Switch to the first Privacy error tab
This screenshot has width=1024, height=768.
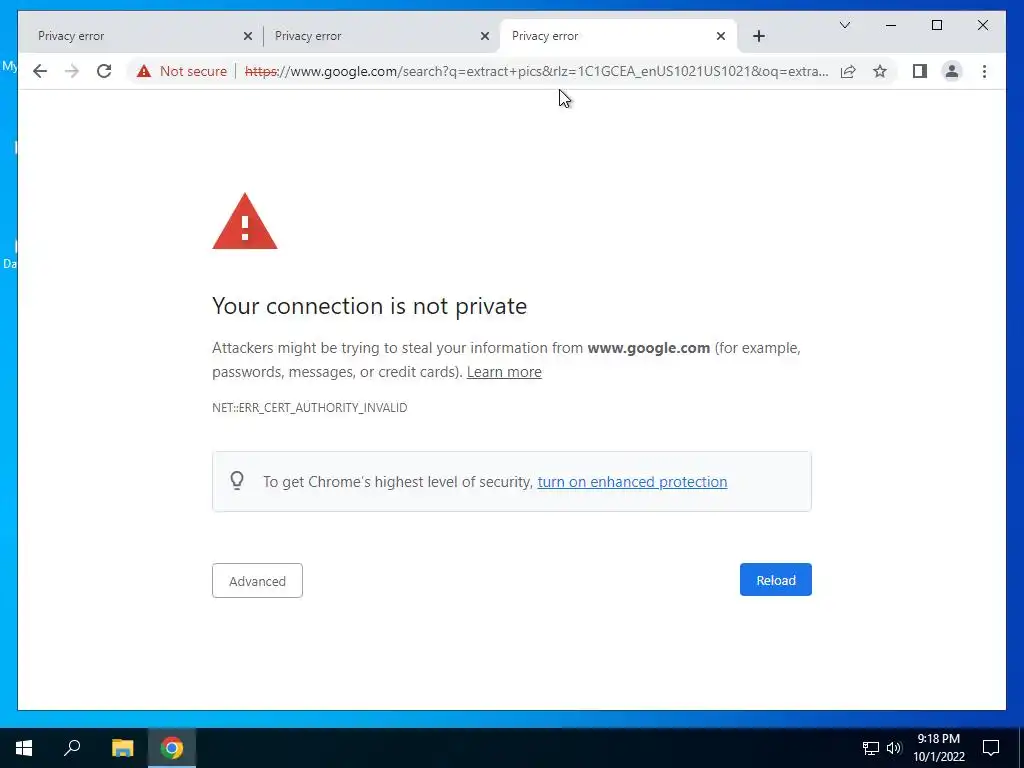136,36
